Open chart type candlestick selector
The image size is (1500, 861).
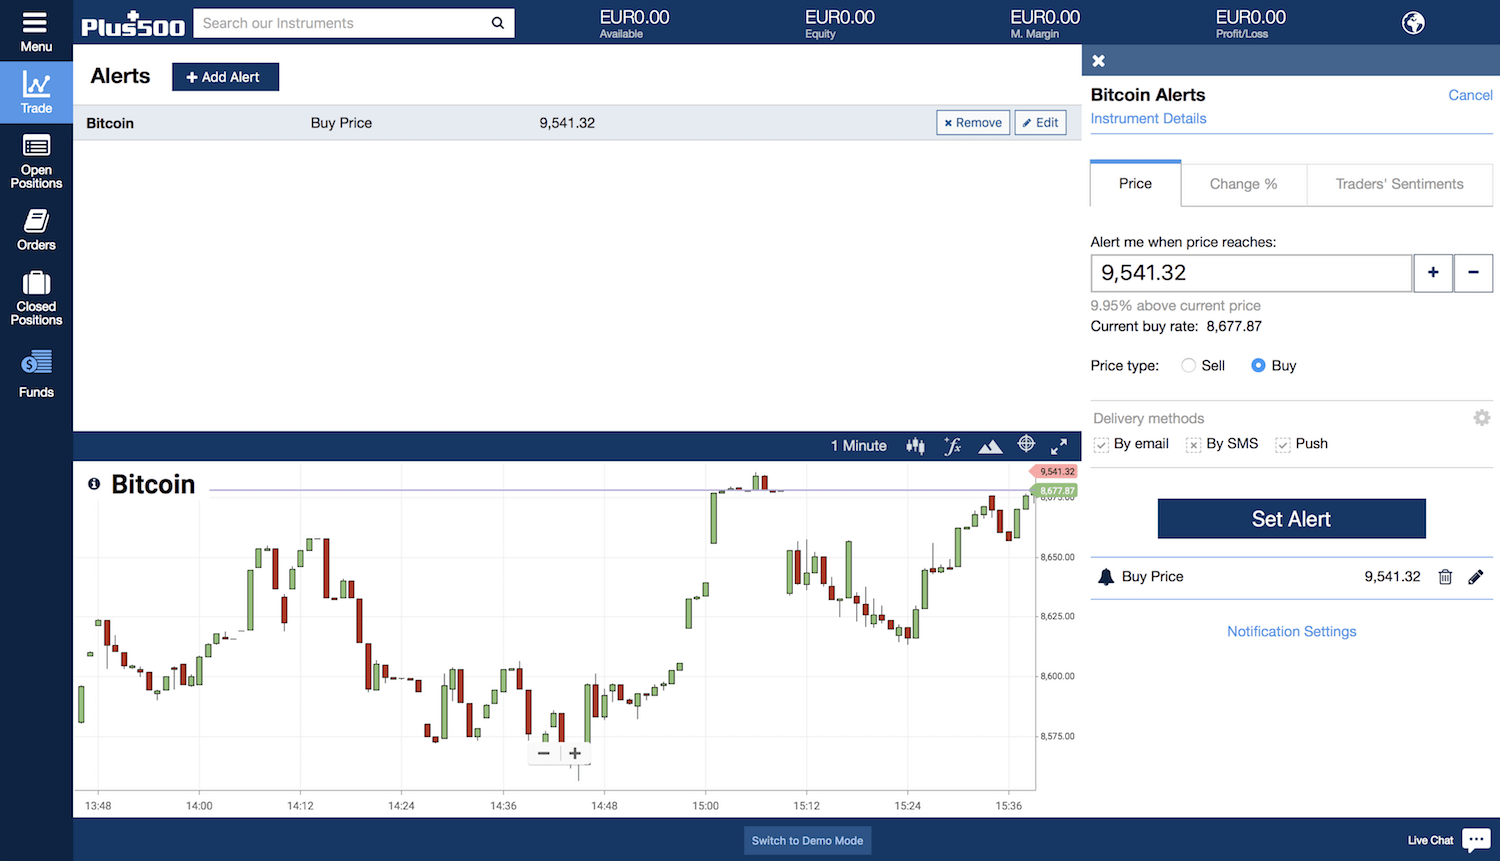pyautogui.click(x=915, y=446)
